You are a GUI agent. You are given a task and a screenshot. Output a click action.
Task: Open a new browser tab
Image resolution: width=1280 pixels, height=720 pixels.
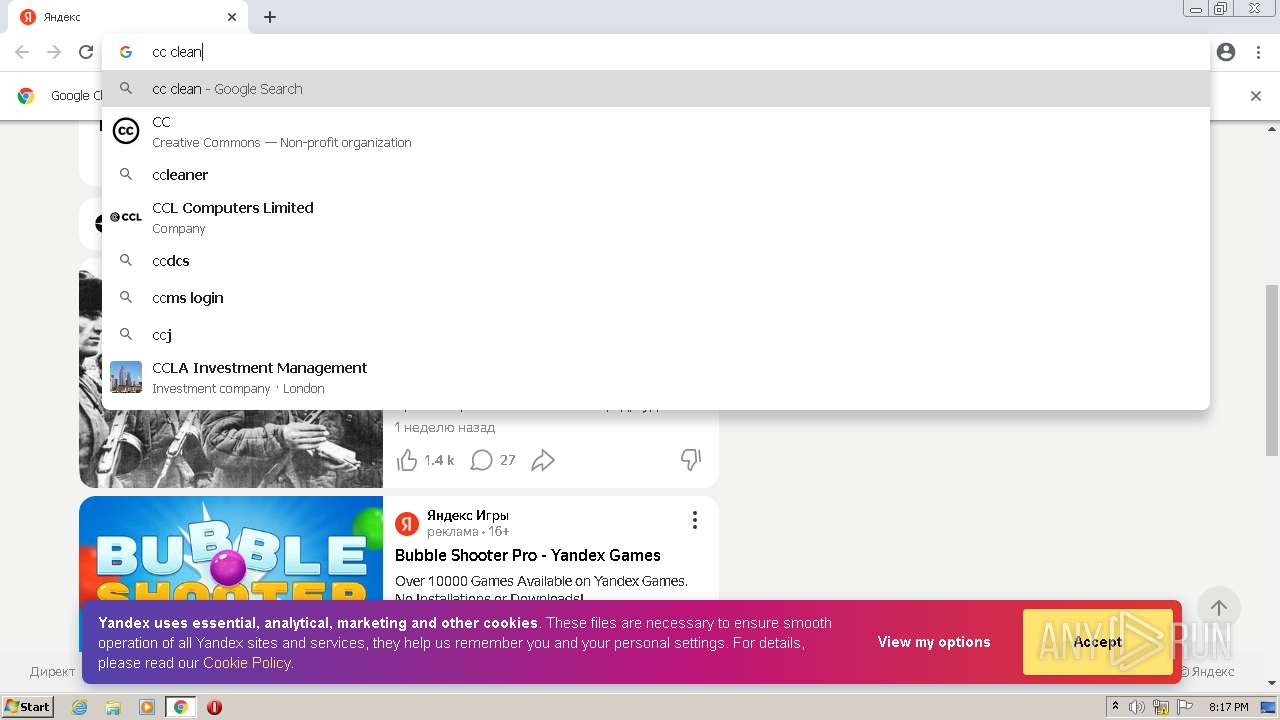tap(270, 17)
